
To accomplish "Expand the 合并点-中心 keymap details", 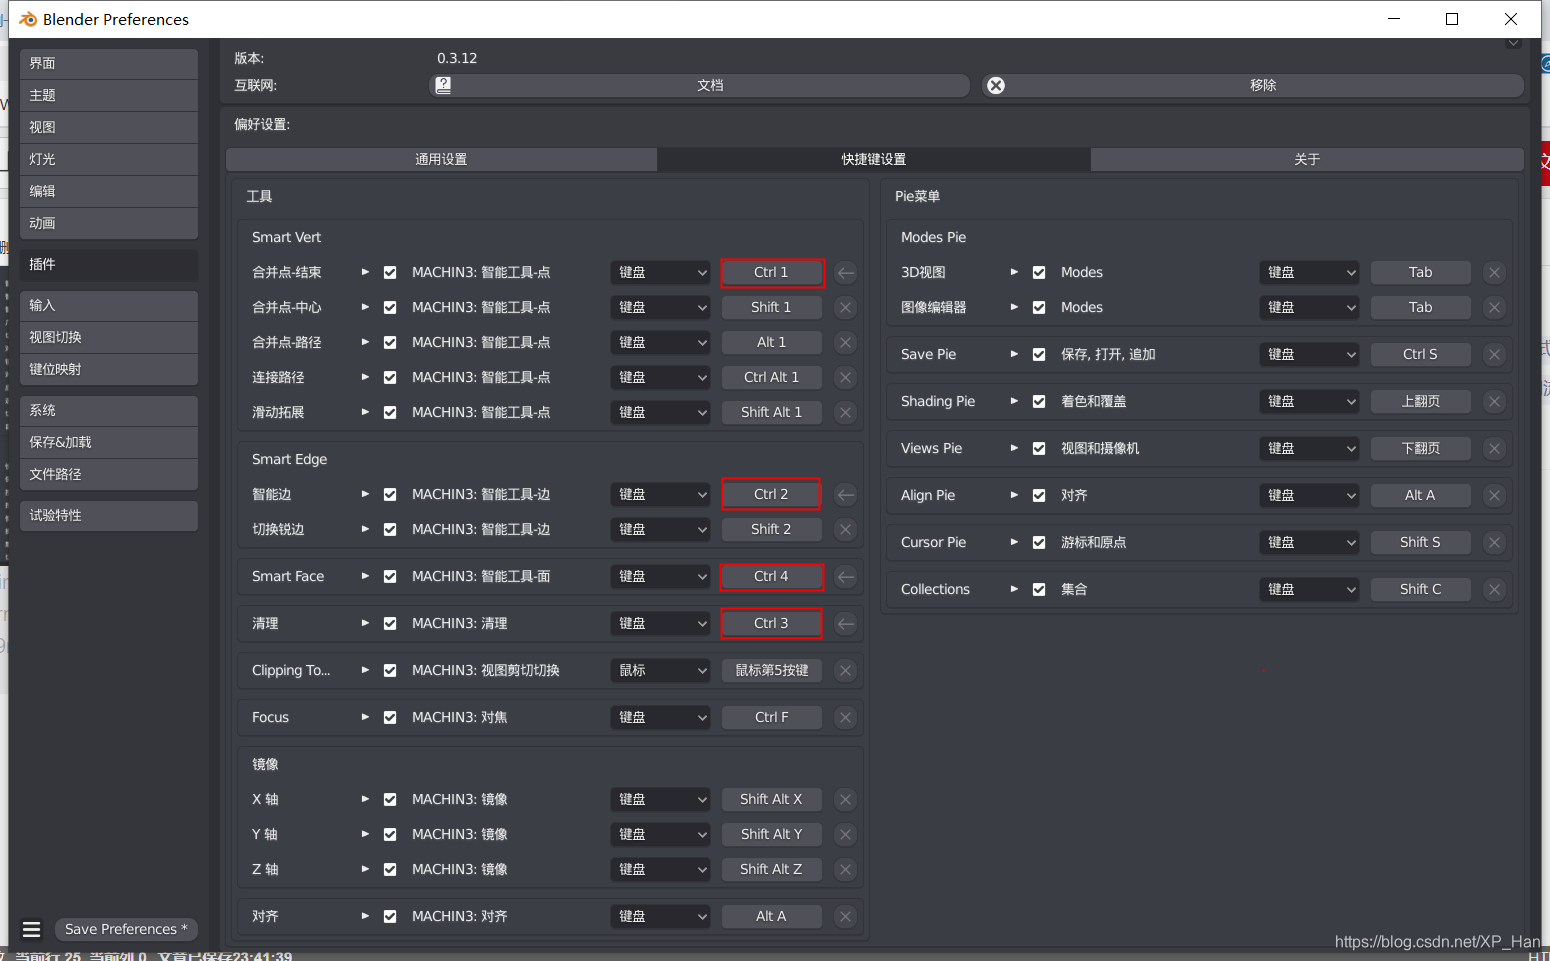I will (x=365, y=307).
